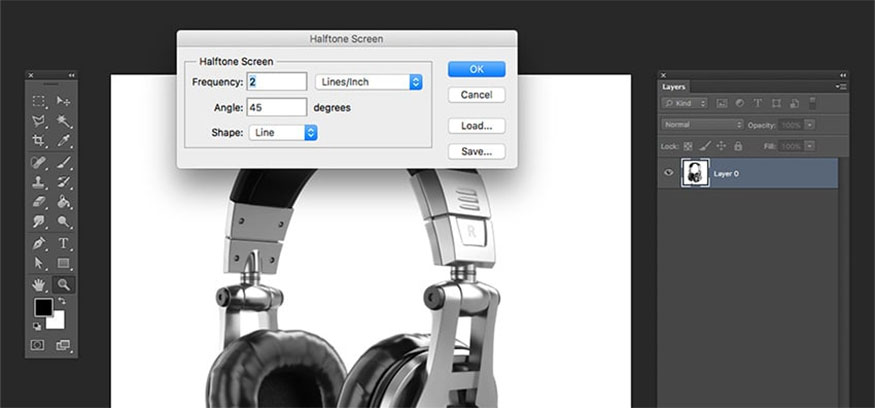Viewport: 875px width, 408px height.
Task: Click into the Frequency input field
Action: click(x=277, y=81)
